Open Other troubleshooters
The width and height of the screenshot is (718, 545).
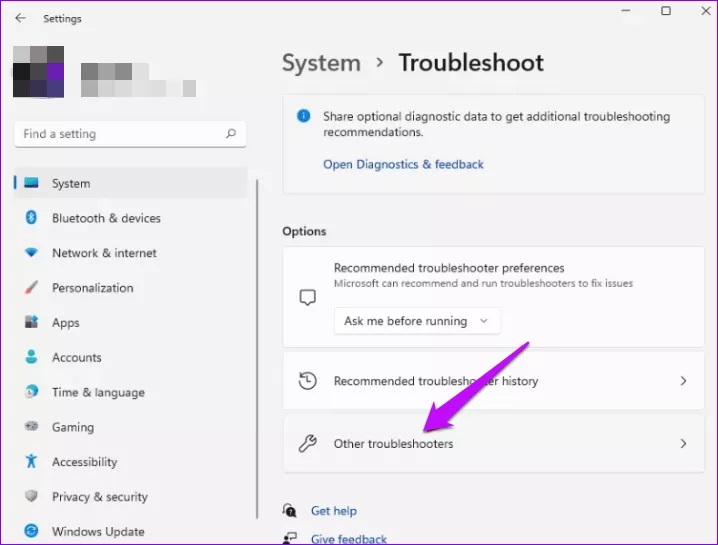tap(493, 443)
